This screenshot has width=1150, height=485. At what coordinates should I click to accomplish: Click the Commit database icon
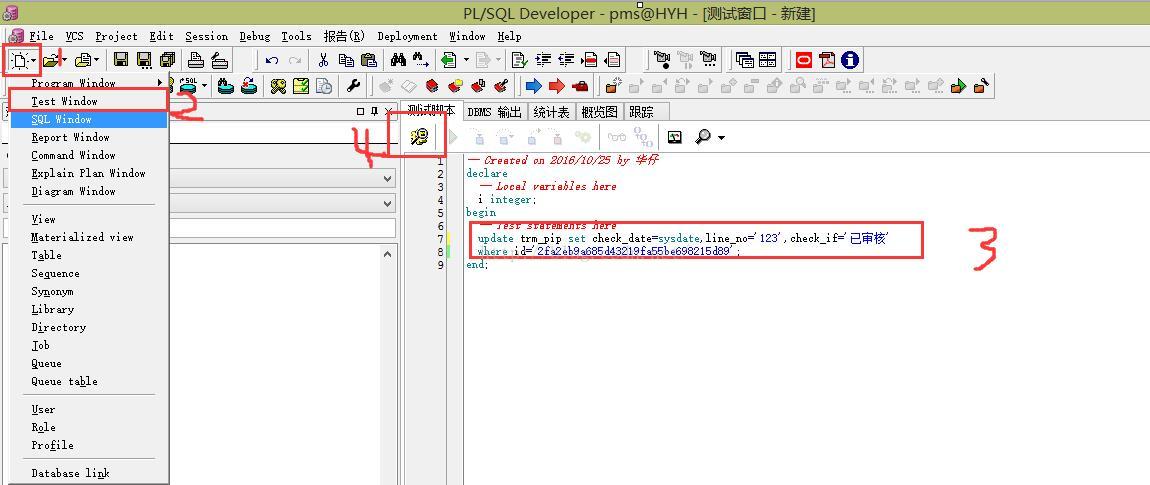pyautogui.click(x=226, y=86)
